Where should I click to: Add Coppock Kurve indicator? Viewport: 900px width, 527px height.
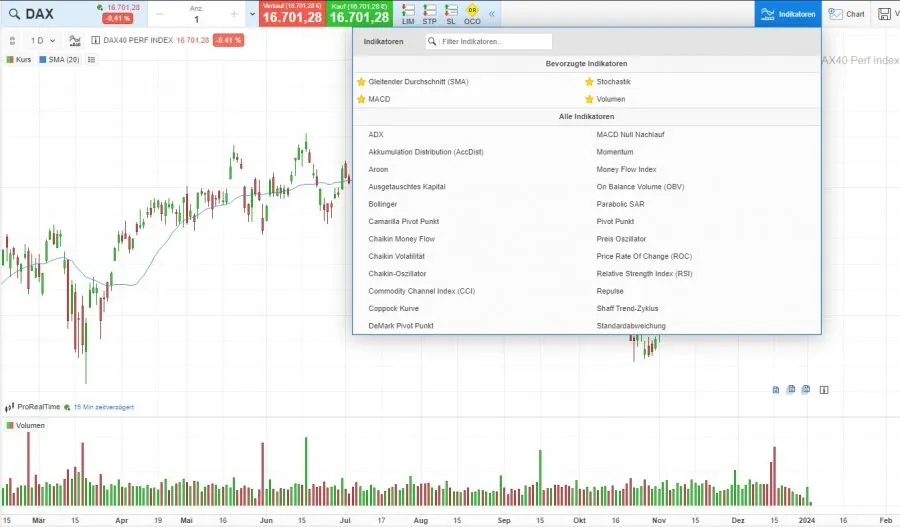click(x=394, y=308)
